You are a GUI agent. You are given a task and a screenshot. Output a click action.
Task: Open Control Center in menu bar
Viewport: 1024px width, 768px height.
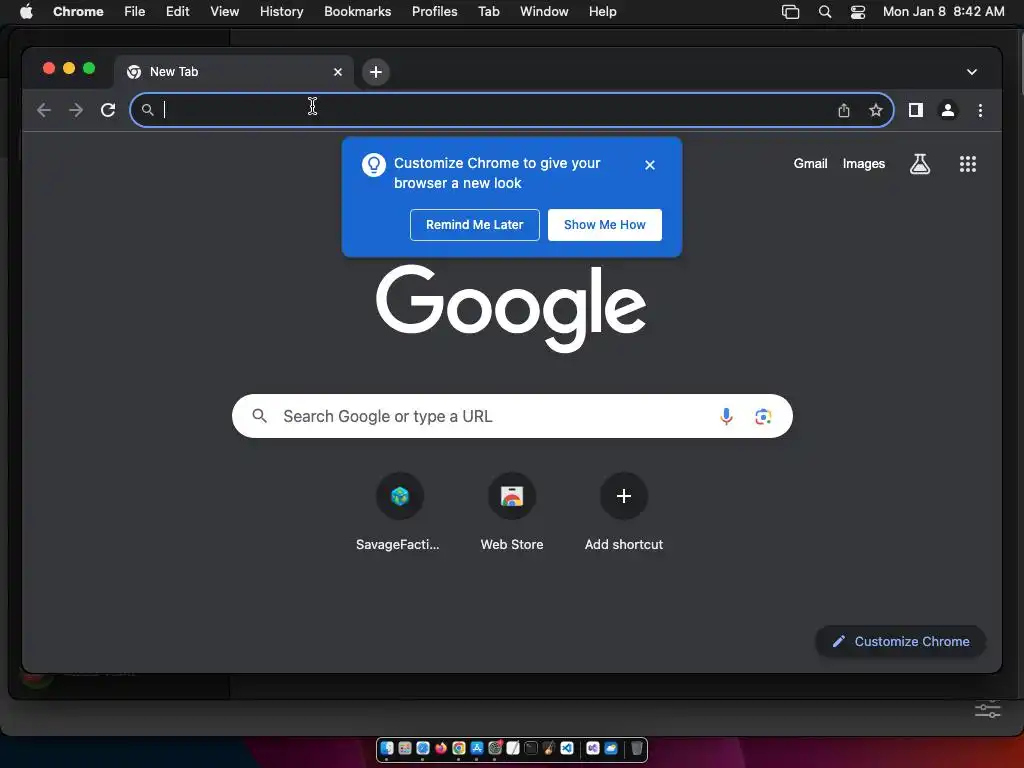pos(857,12)
